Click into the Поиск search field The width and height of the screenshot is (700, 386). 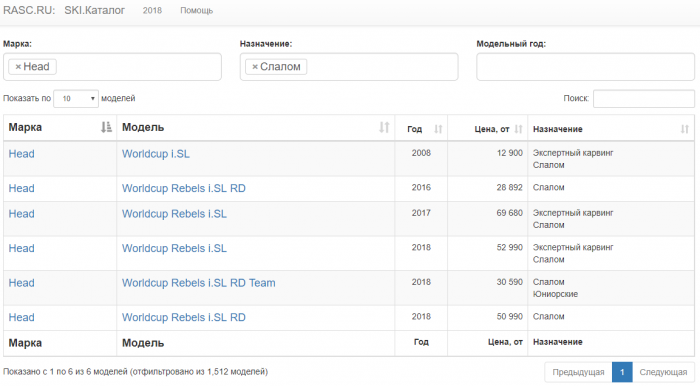click(644, 99)
